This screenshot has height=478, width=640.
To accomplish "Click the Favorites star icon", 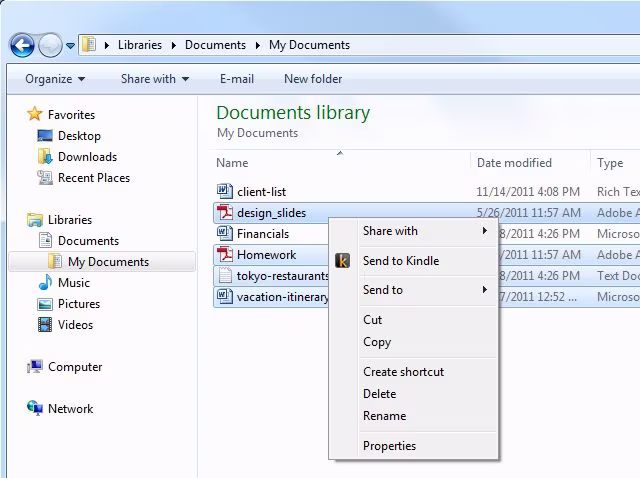I will pos(35,114).
